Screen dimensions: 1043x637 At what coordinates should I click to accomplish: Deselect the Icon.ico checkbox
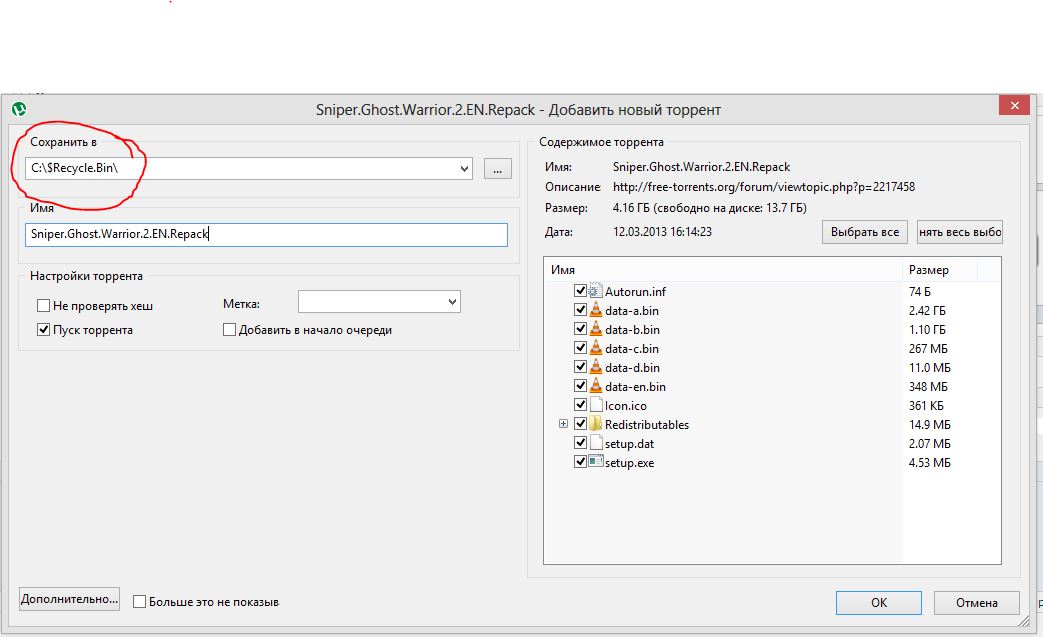click(580, 405)
